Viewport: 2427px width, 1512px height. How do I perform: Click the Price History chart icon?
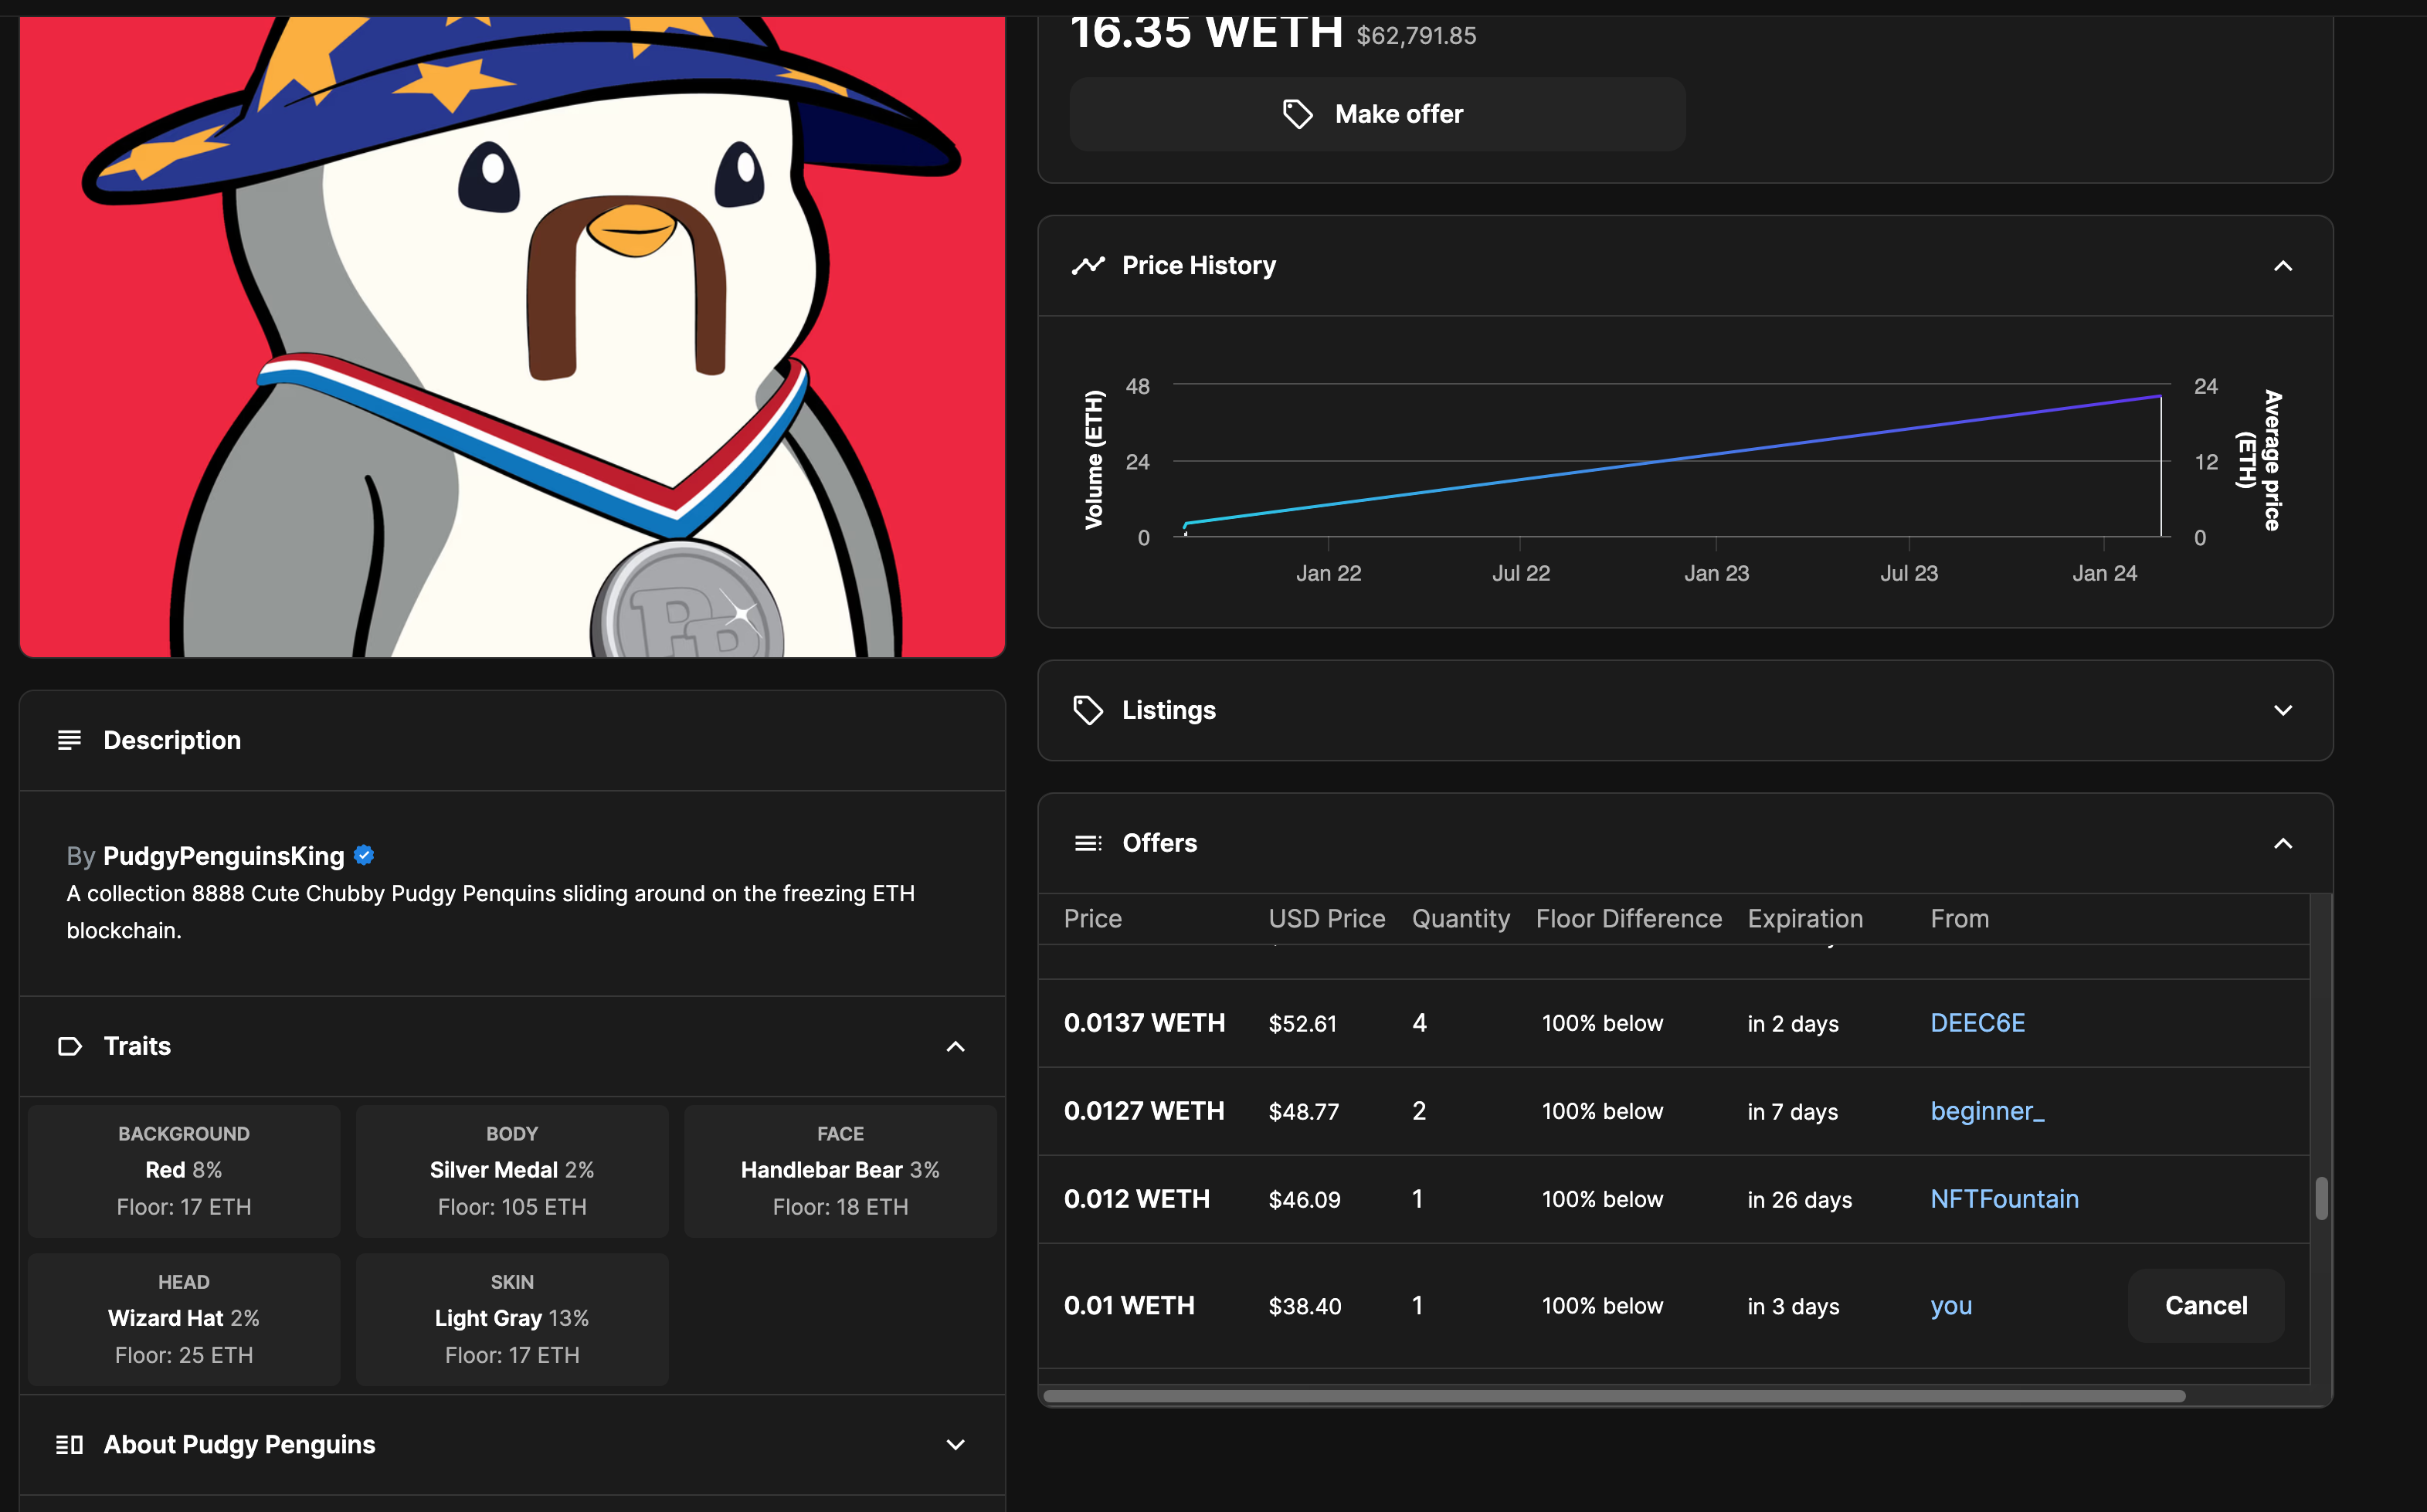1088,266
